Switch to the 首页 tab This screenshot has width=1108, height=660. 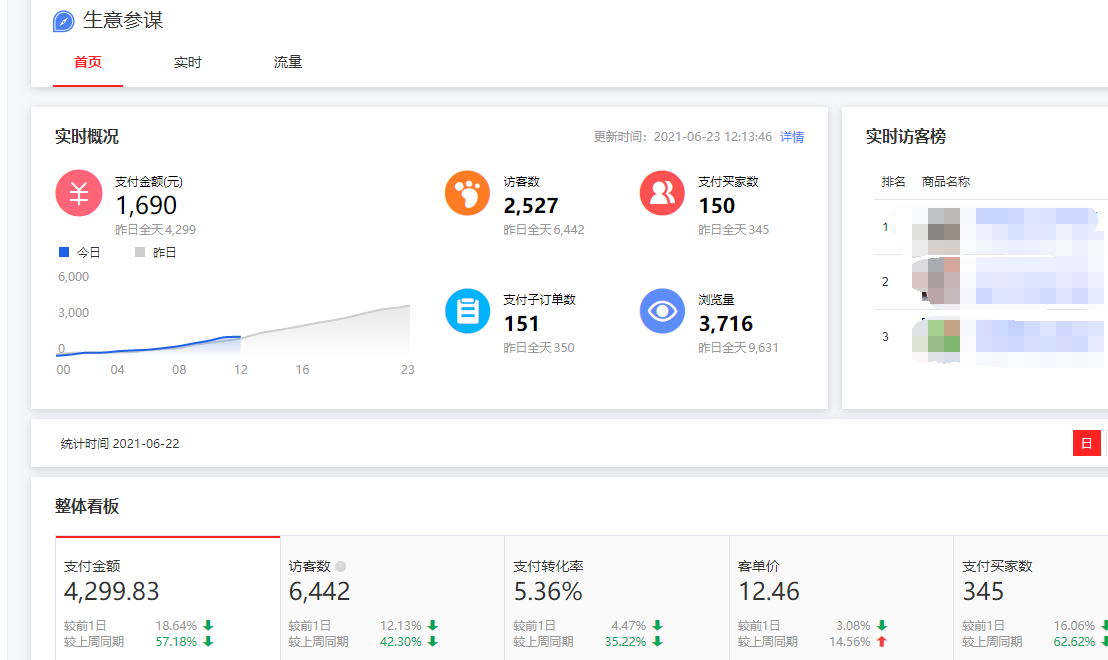[x=88, y=62]
